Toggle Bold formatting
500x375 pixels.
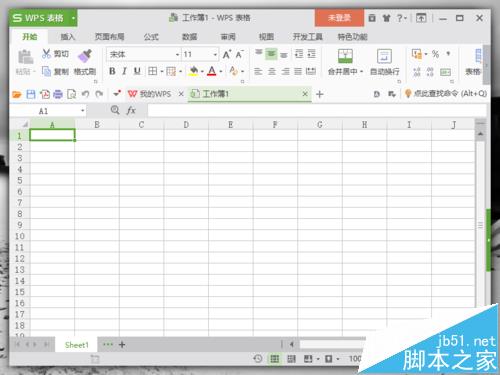point(112,71)
